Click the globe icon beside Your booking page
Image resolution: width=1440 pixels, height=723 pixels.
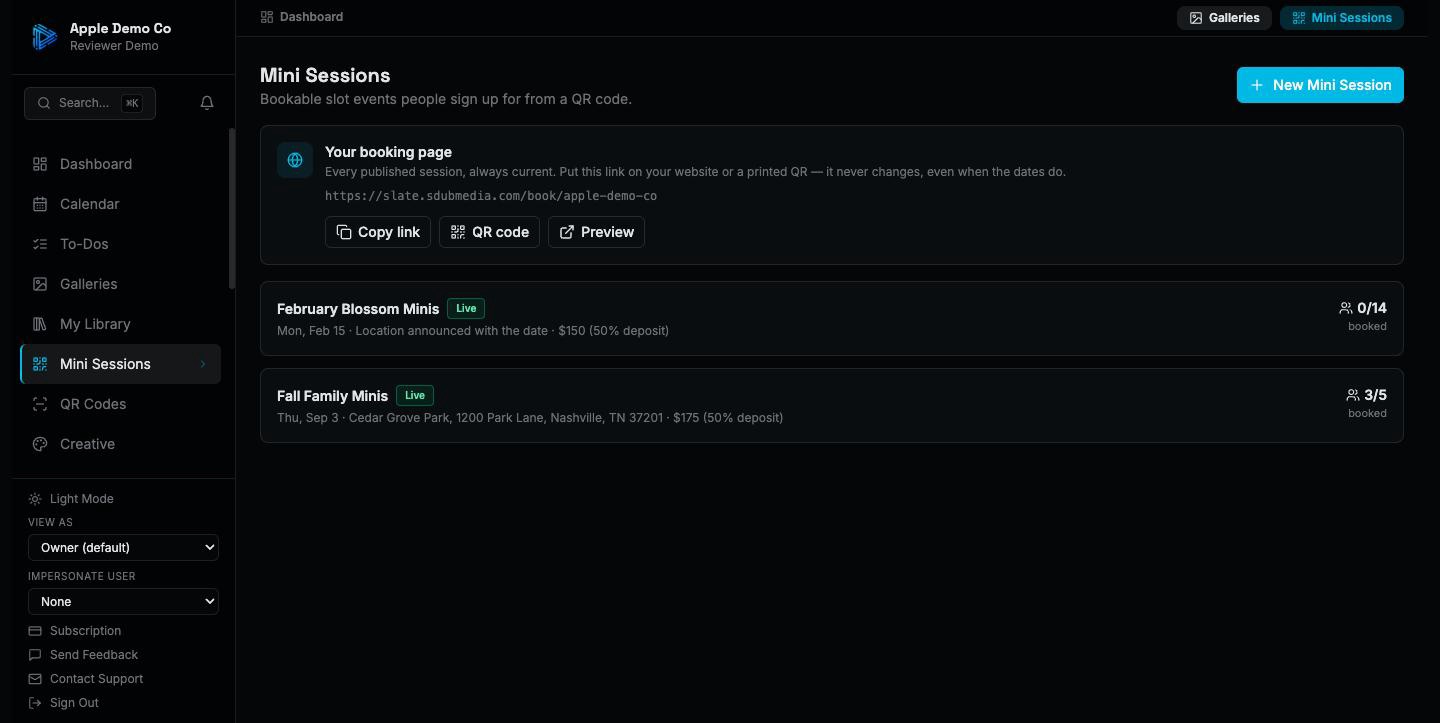[295, 160]
